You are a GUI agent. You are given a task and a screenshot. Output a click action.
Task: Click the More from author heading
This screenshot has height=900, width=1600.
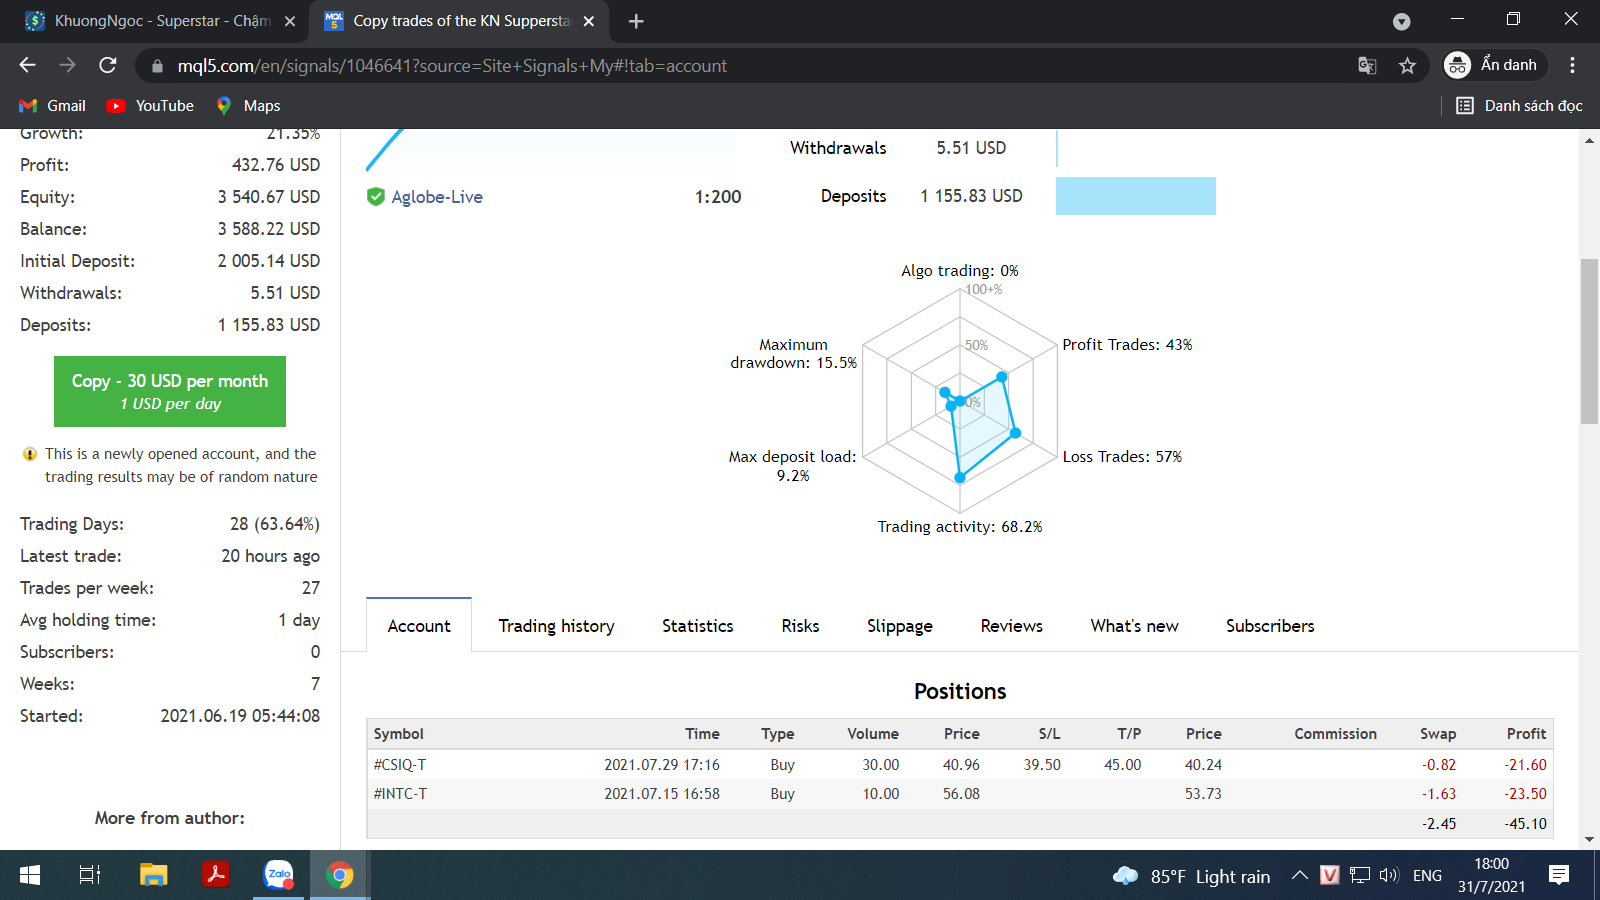point(170,818)
